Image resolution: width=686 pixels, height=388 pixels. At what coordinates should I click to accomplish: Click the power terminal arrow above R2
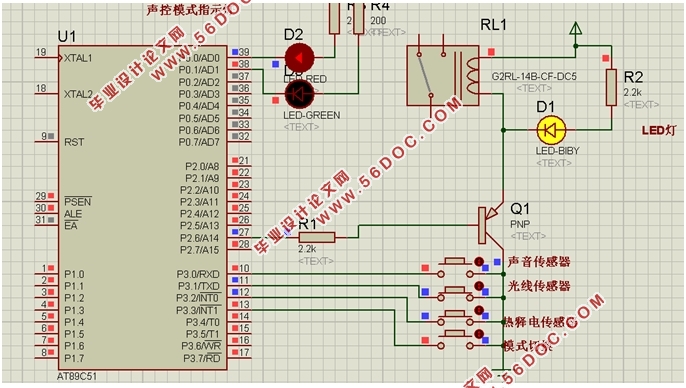(576, 28)
